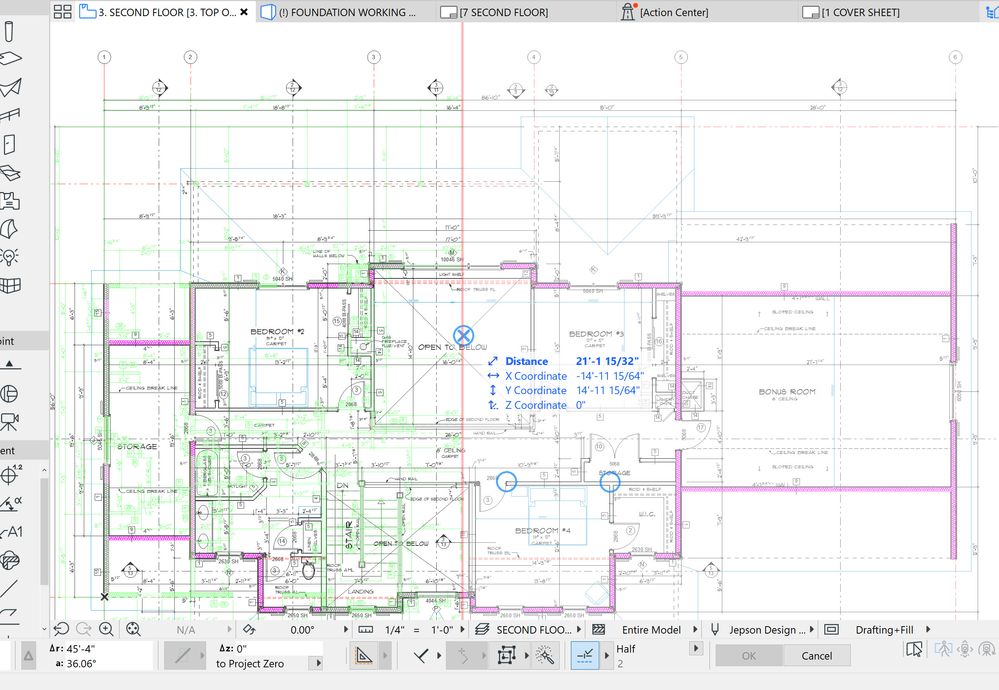Select the Door tool in the toolbox
Image resolution: width=999 pixels, height=690 pixels.
click(10, 143)
